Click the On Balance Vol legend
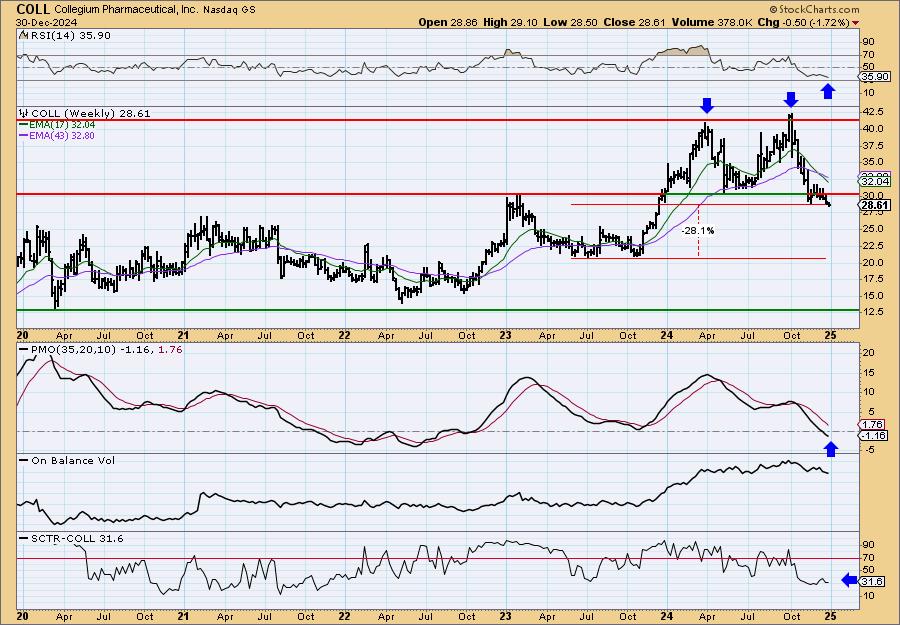This screenshot has height=625, width=900. (x=67, y=460)
